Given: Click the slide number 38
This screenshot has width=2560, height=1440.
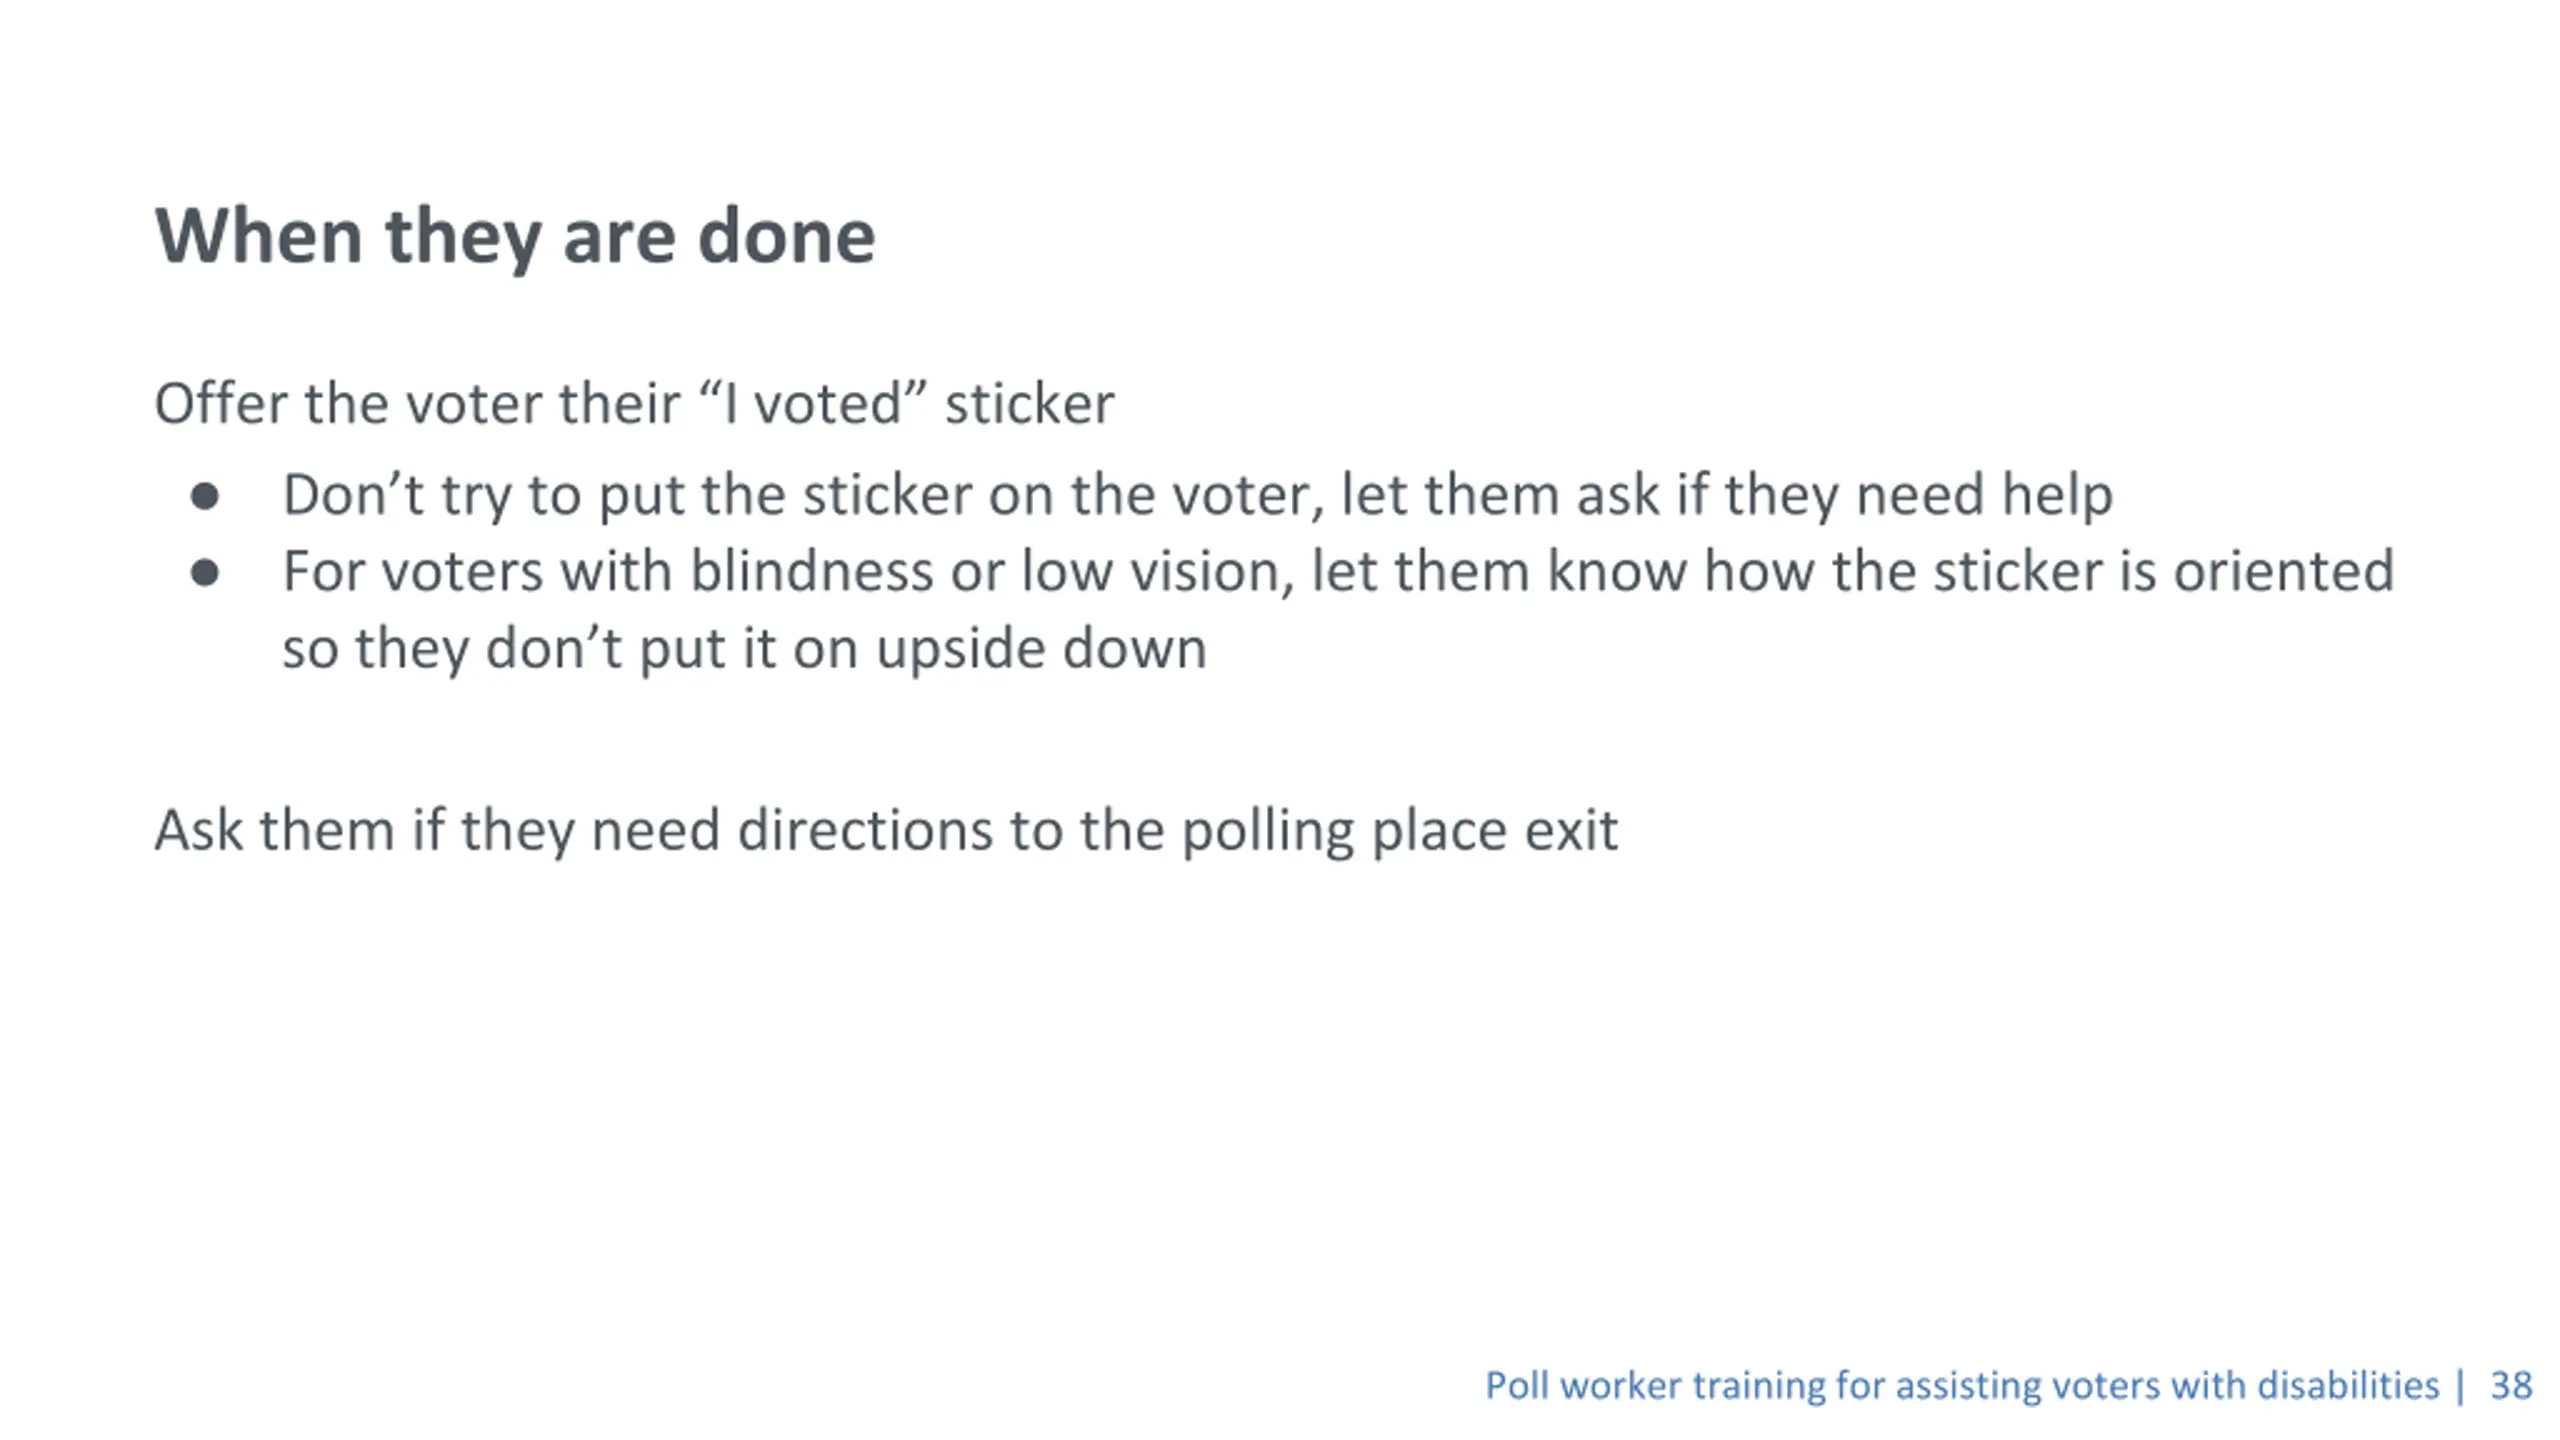Looking at the screenshot, I should [x=2511, y=1386].
